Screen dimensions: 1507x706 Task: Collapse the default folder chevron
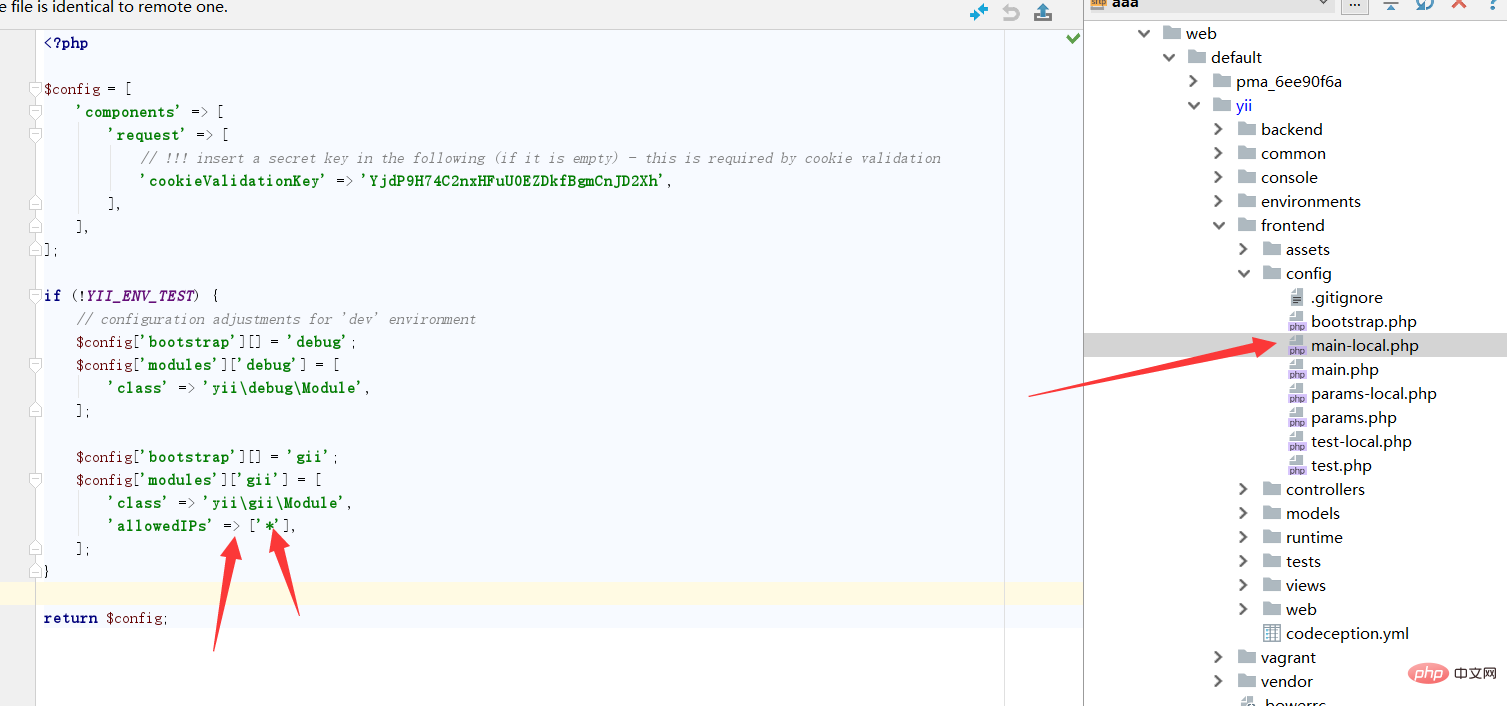click(x=1169, y=57)
